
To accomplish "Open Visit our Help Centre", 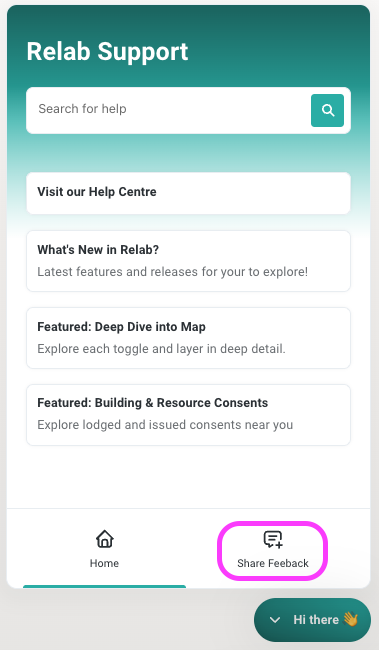I will (x=188, y=193).
